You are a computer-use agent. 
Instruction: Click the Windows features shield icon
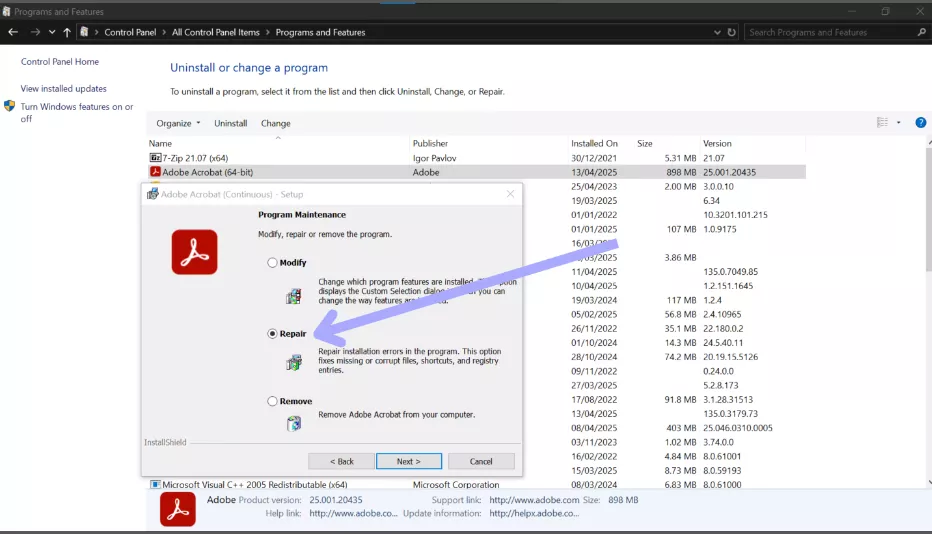coord(10,106)
